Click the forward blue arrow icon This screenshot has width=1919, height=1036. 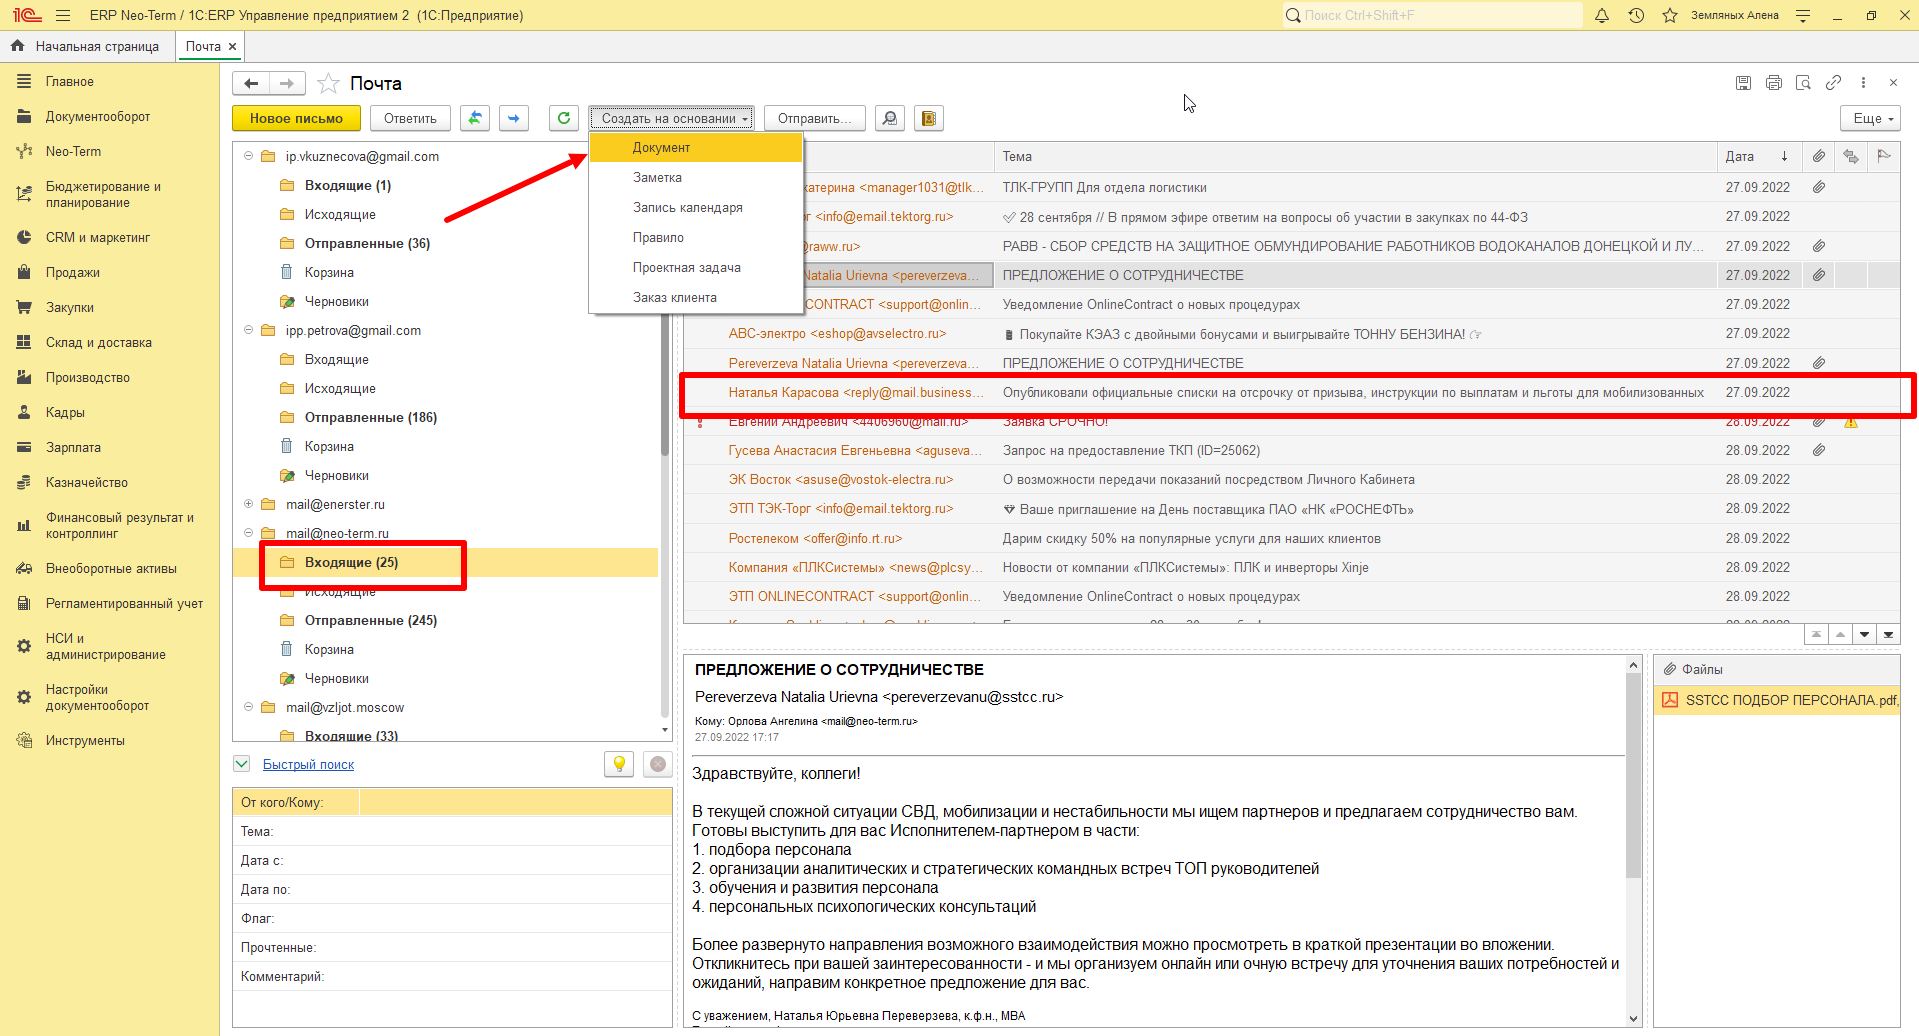click(514, 118)
